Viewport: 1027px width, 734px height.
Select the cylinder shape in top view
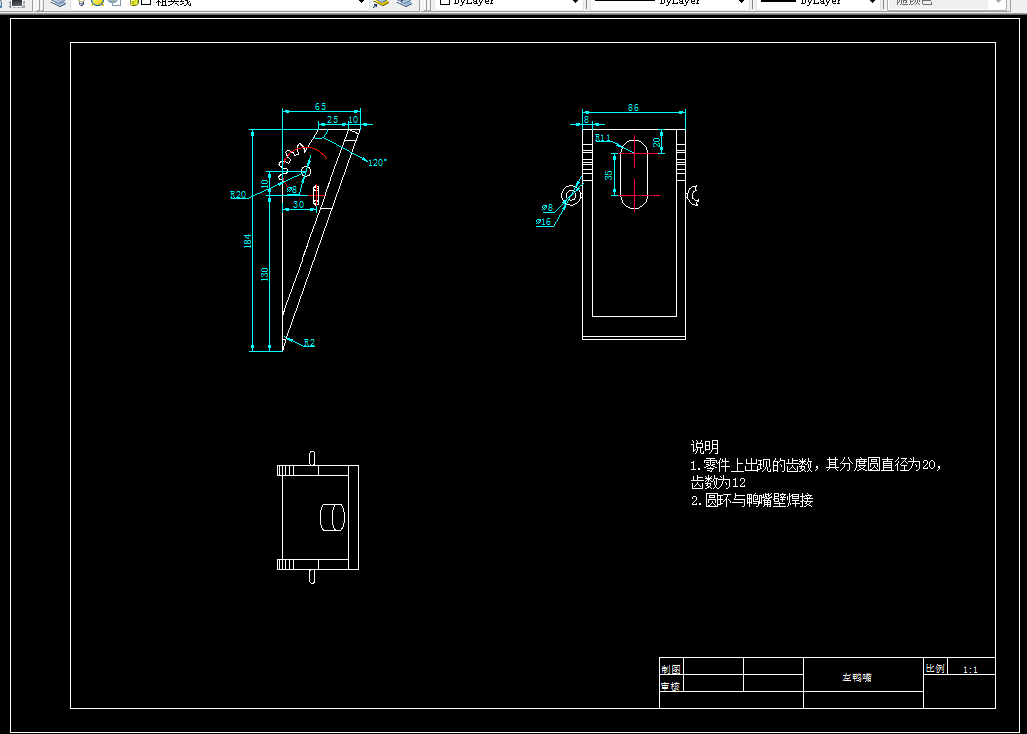pyautogui.click(x=332, y=517)
